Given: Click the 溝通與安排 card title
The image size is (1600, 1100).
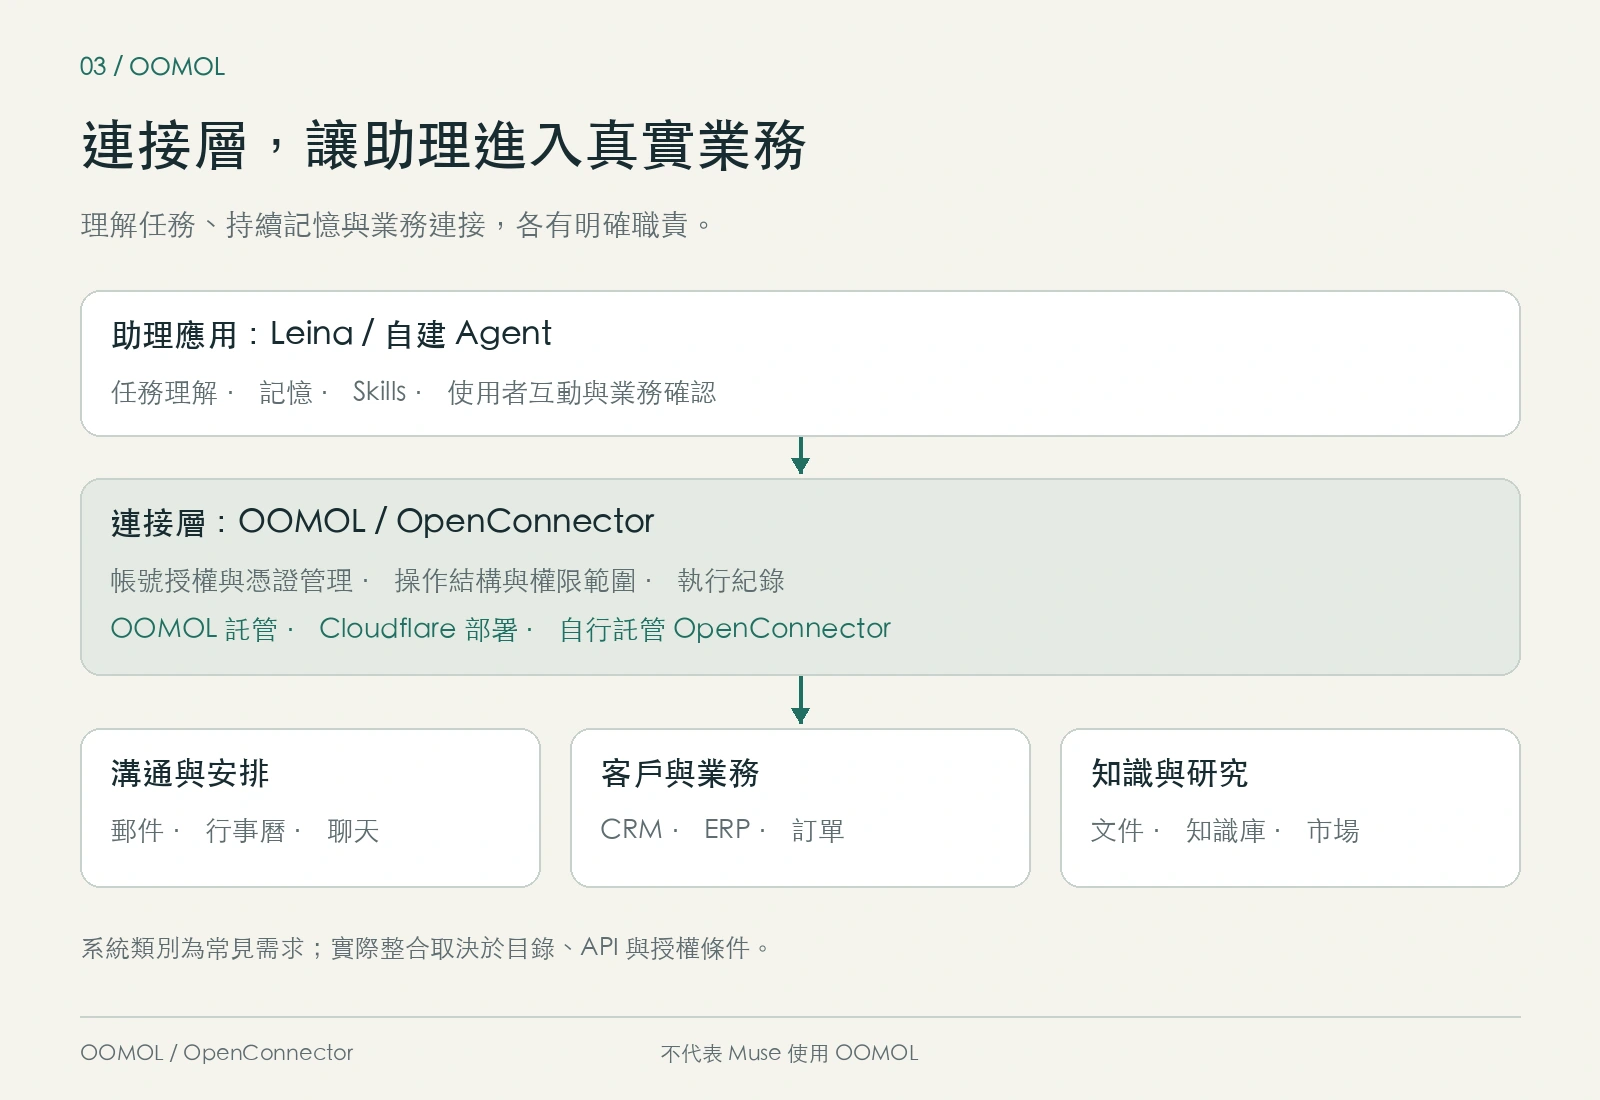Looking at the screenshot, I should point(190,773).
